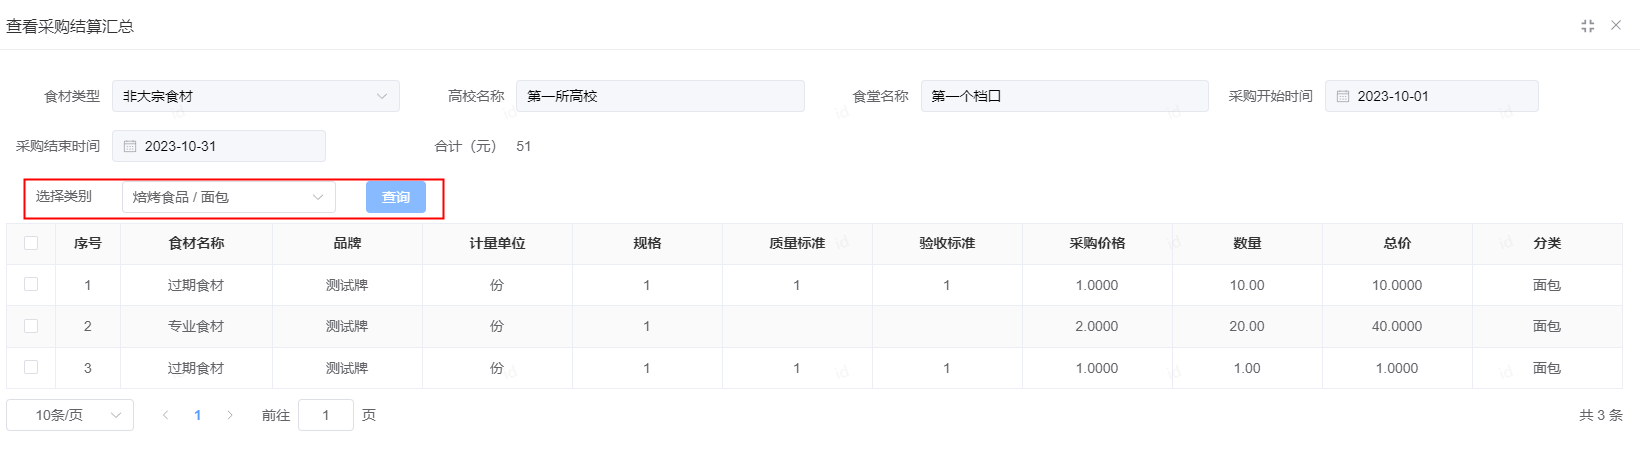
Task: Click the 合计（元） value 51
Action: [524, 146]
